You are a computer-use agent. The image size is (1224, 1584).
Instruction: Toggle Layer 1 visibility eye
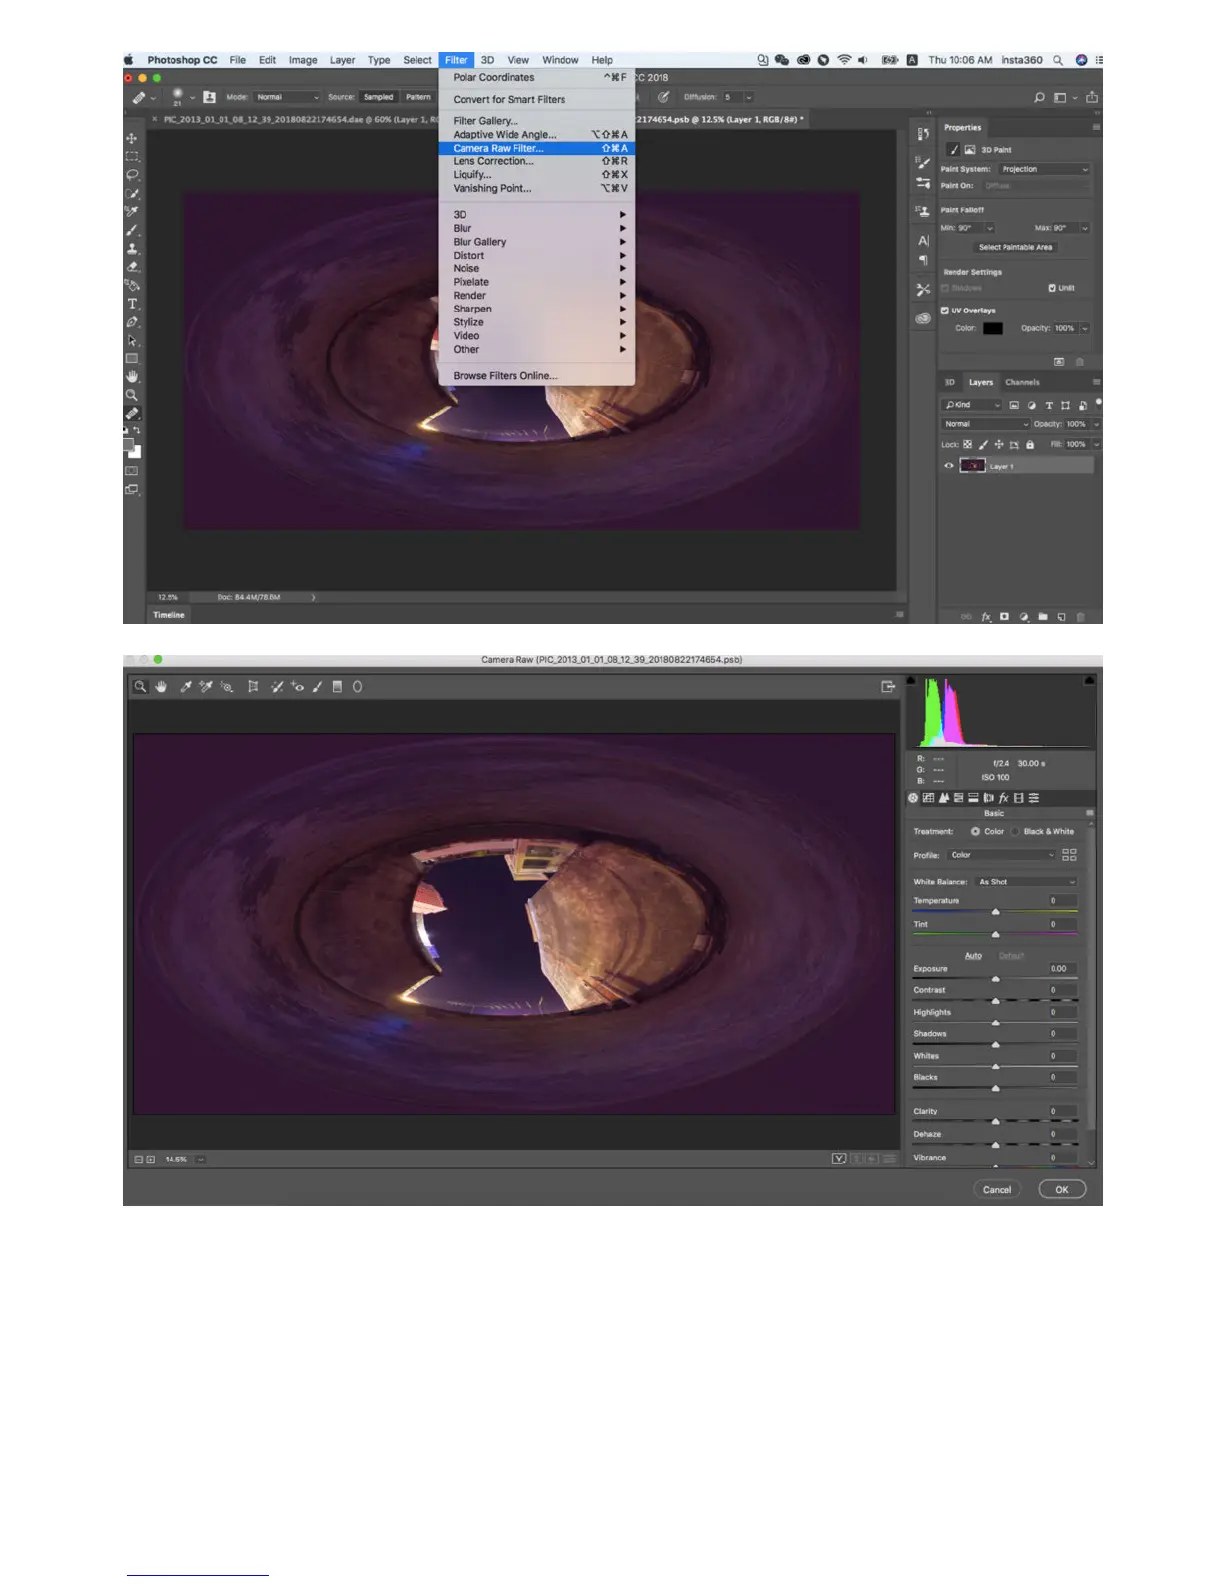click(x=949, y=466)
